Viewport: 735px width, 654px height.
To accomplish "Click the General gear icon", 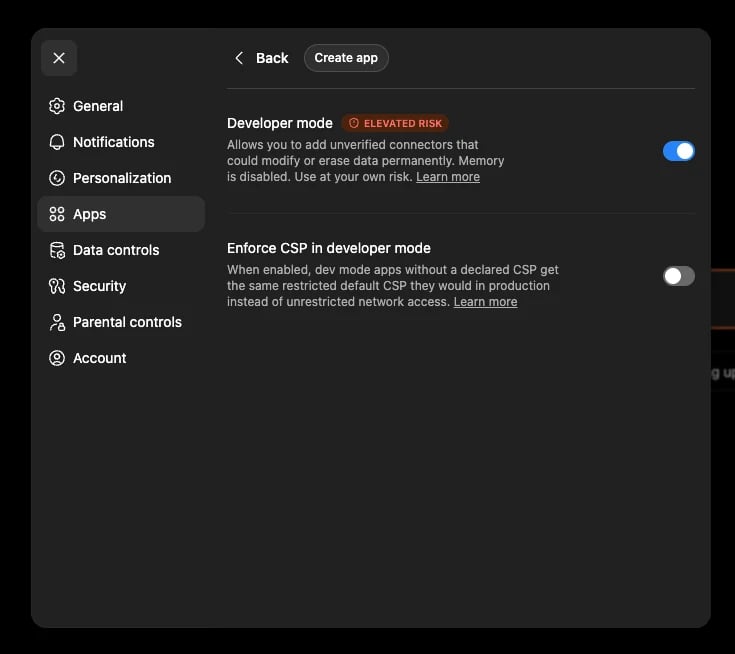I will 57,106.
